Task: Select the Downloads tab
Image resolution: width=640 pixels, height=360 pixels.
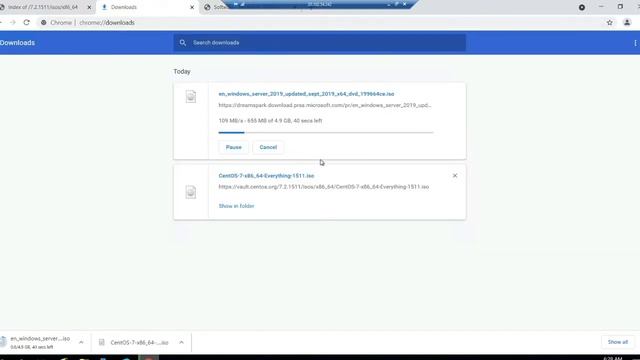Action: 147,7
